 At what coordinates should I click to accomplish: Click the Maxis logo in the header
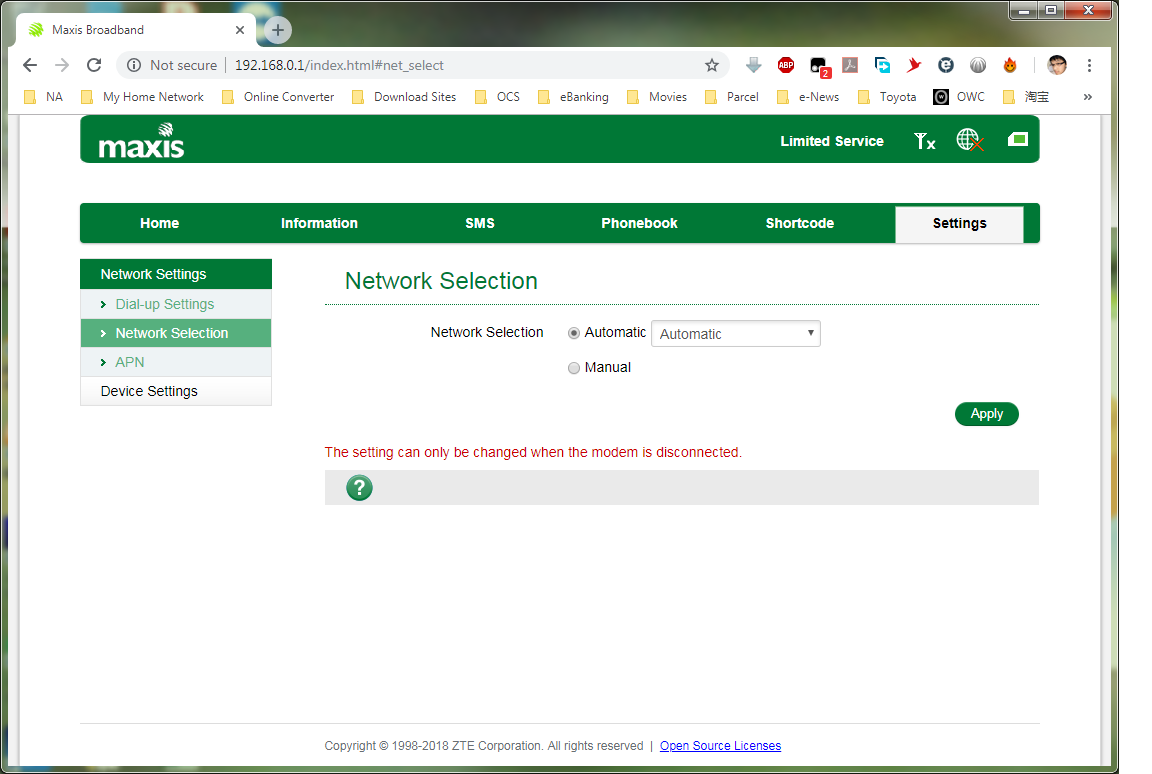[141, 140]
